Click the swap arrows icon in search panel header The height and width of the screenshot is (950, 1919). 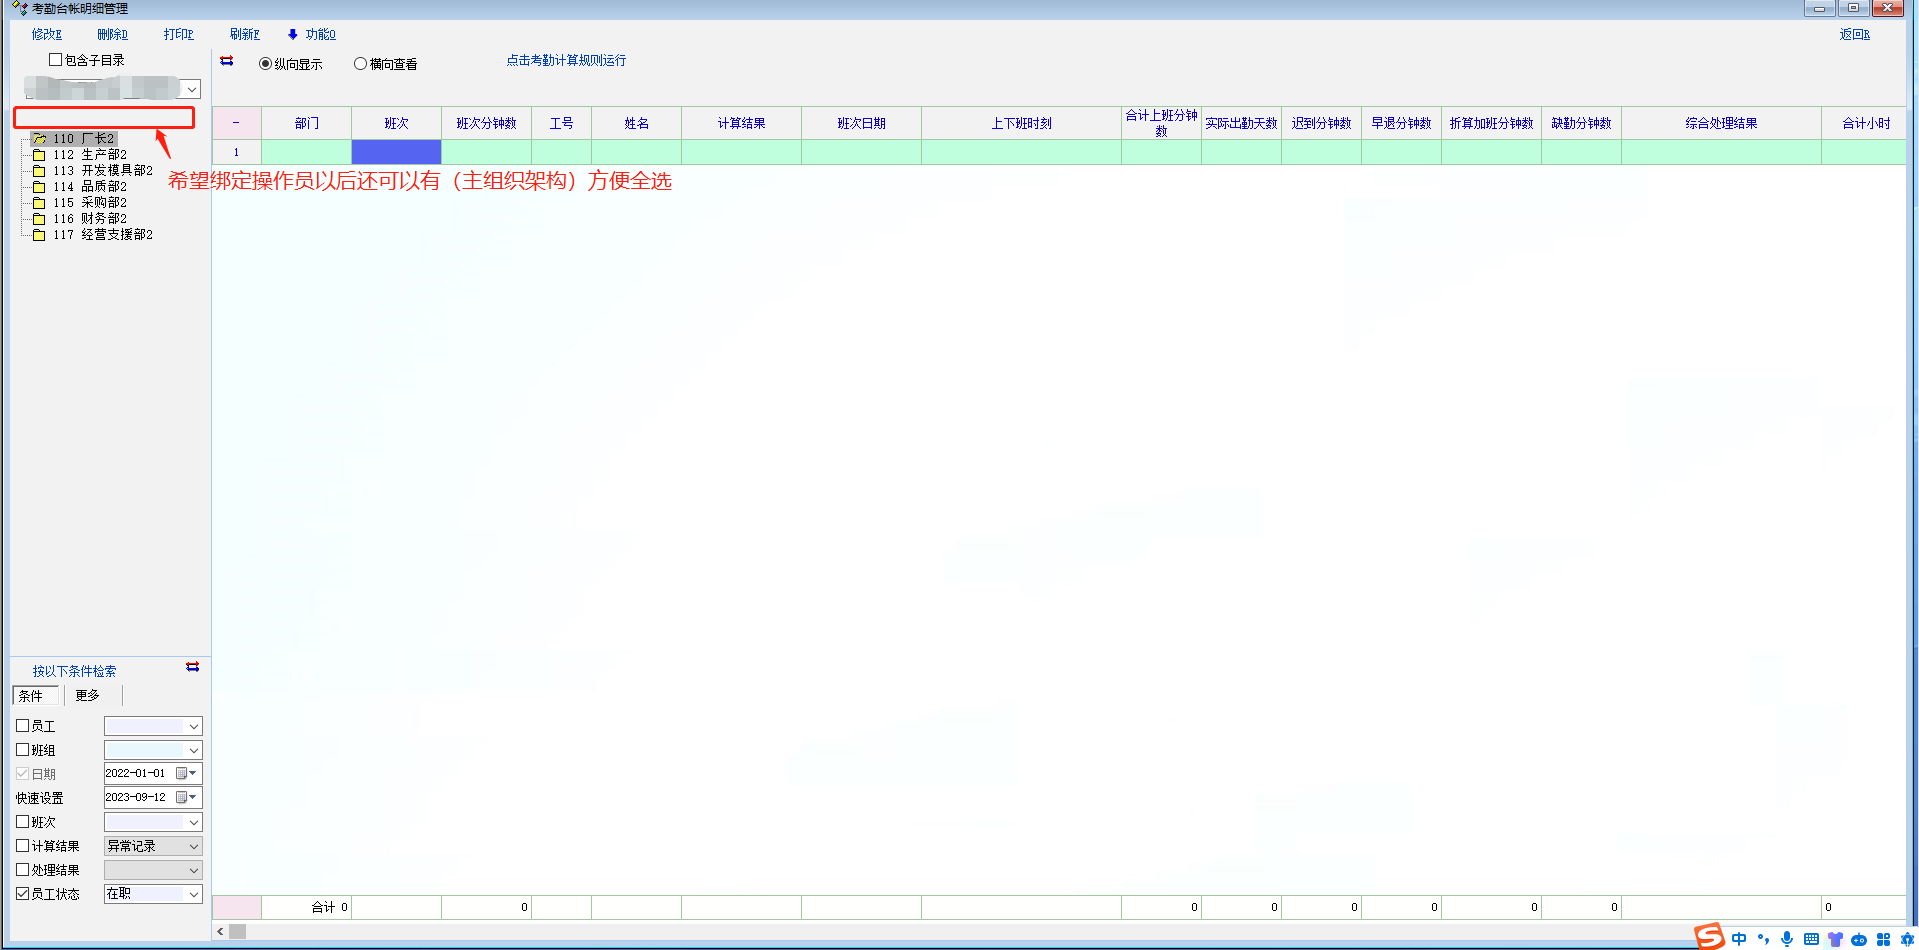(x=193, y=667)
